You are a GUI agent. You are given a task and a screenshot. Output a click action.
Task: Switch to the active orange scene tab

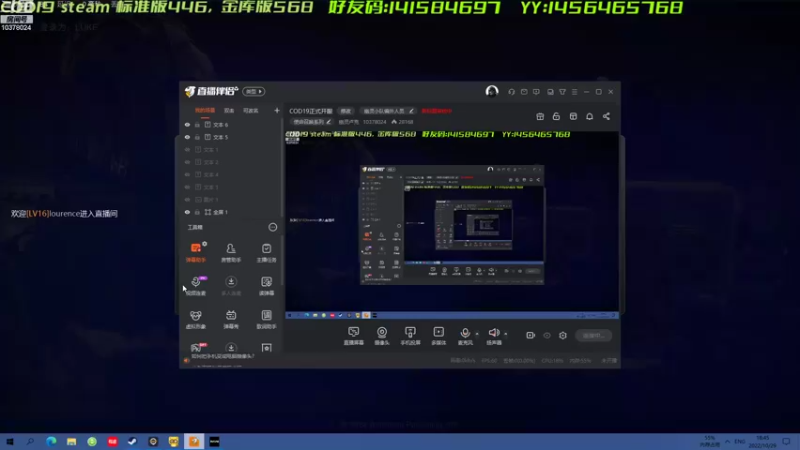click(205, 111)
